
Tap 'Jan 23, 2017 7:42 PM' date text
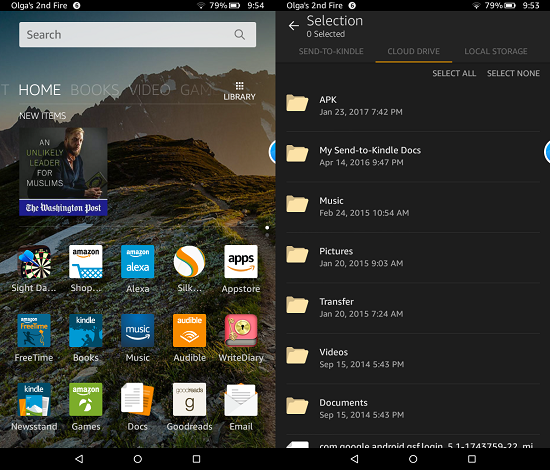tap(361, 112)
